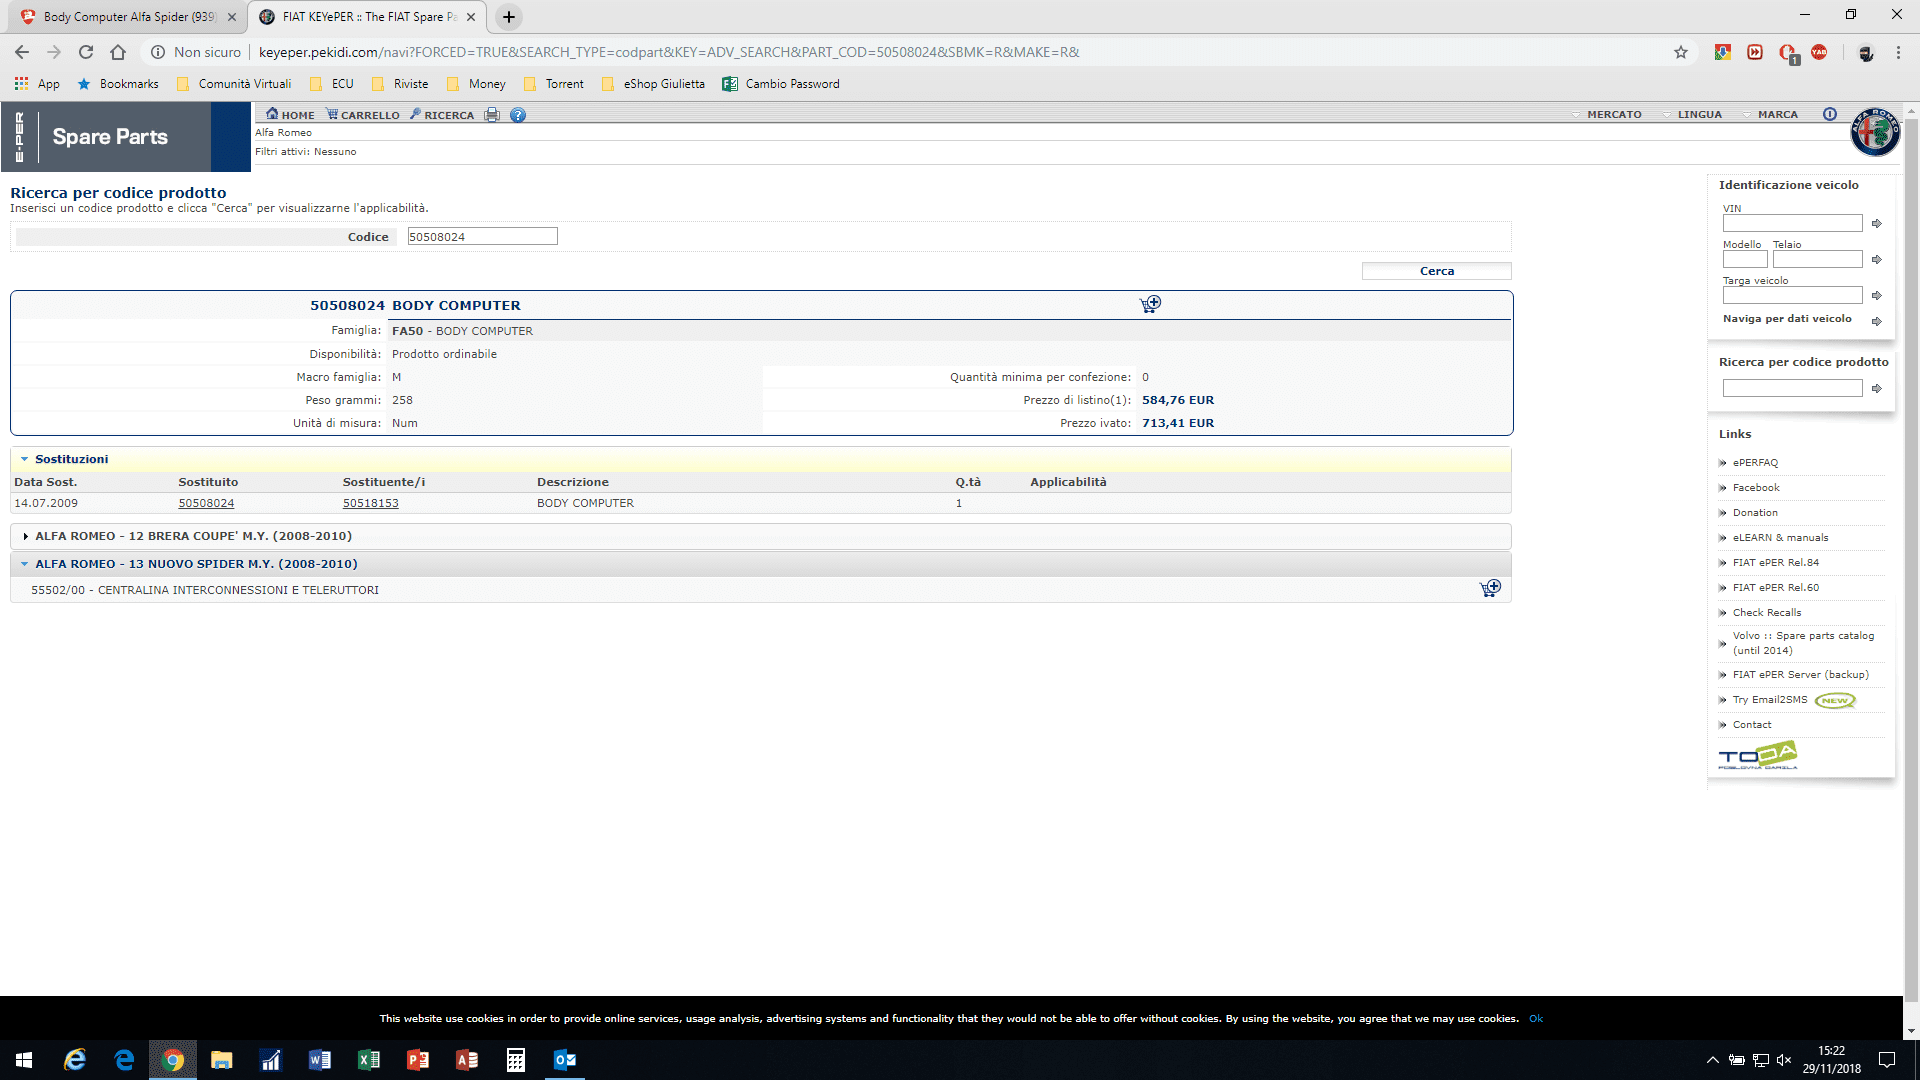
Task: Open Check Recalls link
Action: [x=1767, y=613]
